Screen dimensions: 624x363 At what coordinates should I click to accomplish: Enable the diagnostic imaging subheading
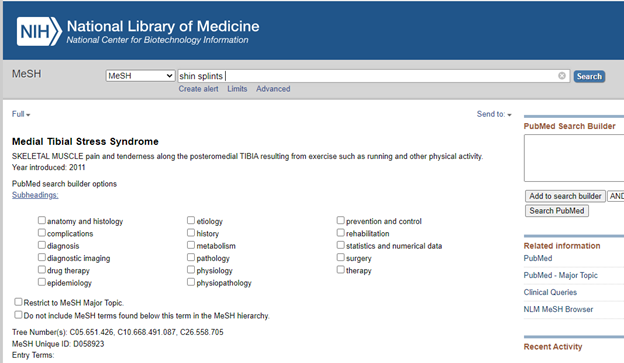coord(42,257)
